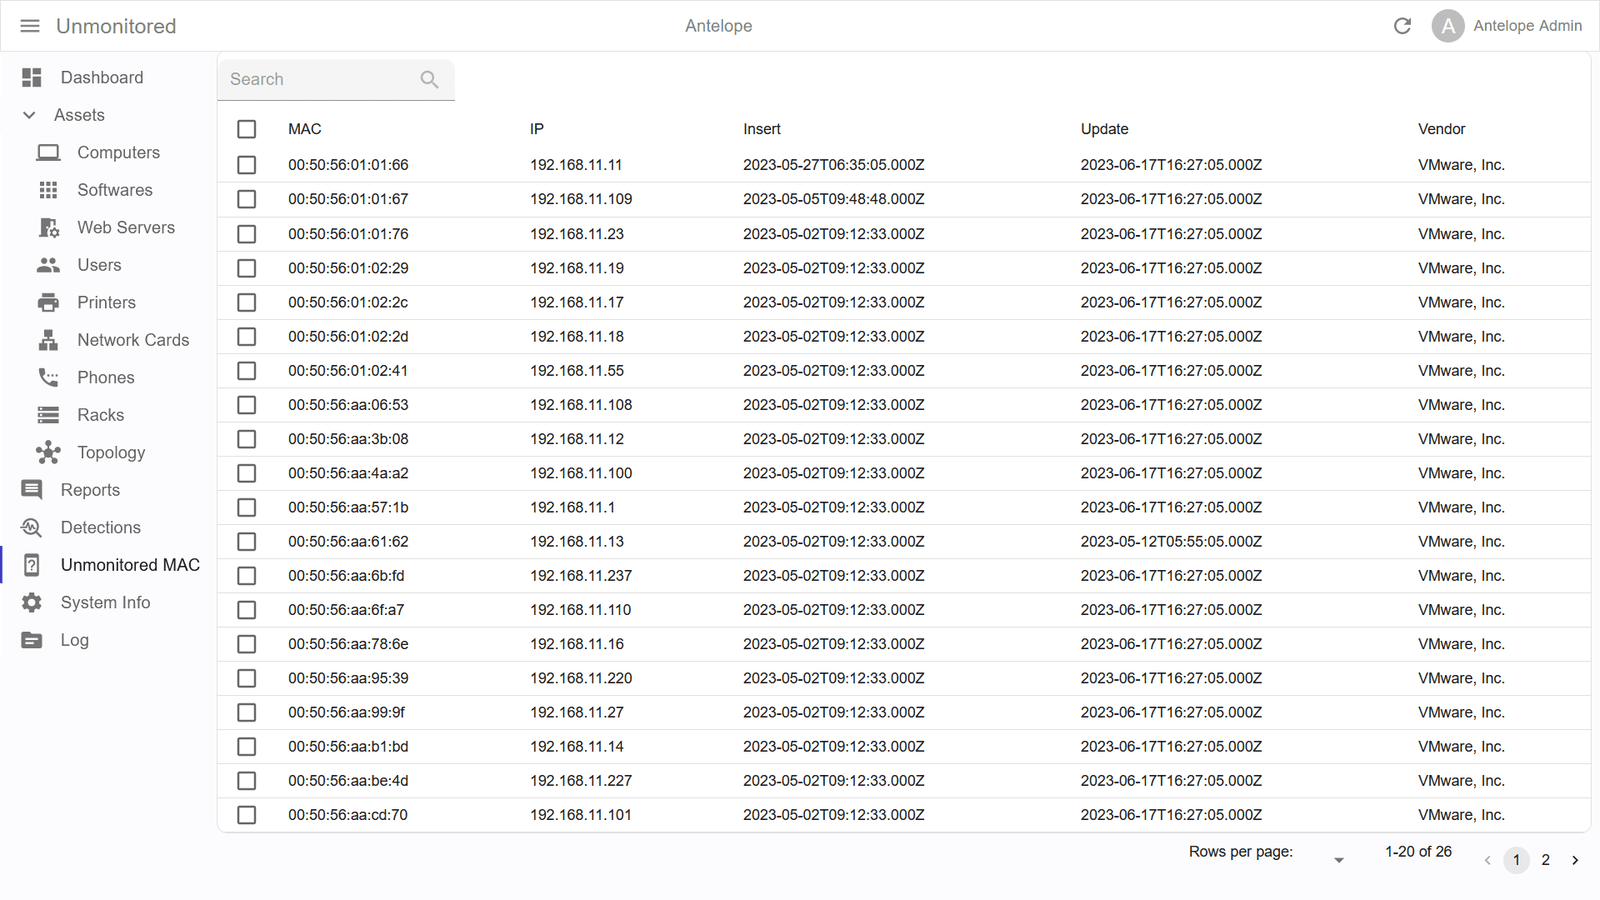1600x900 pixels.
Task: Click MAC cell 00:50:56:aa:b1:bd
Action: point(348,747)
